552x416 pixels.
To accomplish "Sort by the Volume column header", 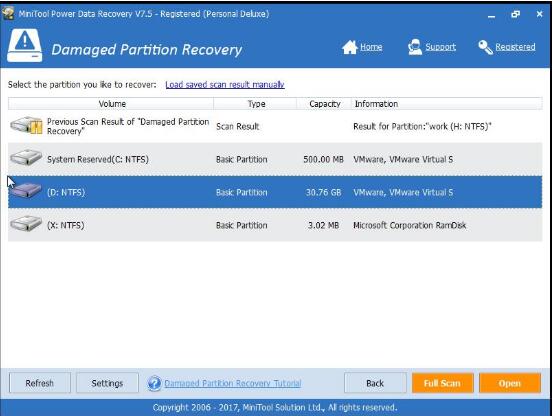I will [111, 104].
